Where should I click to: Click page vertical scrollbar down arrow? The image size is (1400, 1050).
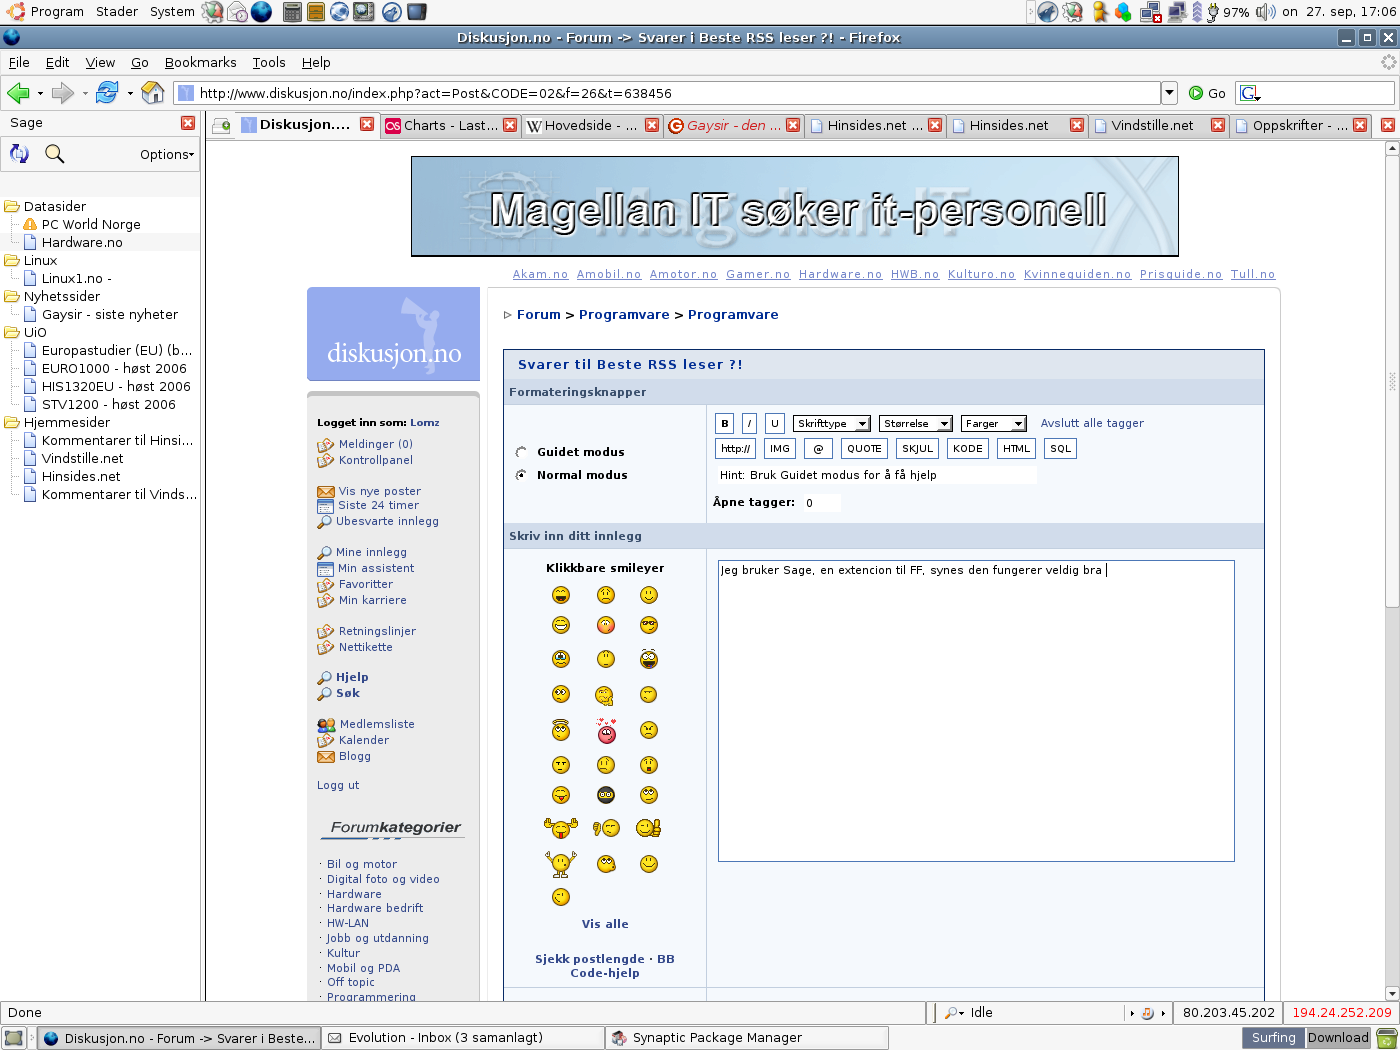tap(1392, 993)
